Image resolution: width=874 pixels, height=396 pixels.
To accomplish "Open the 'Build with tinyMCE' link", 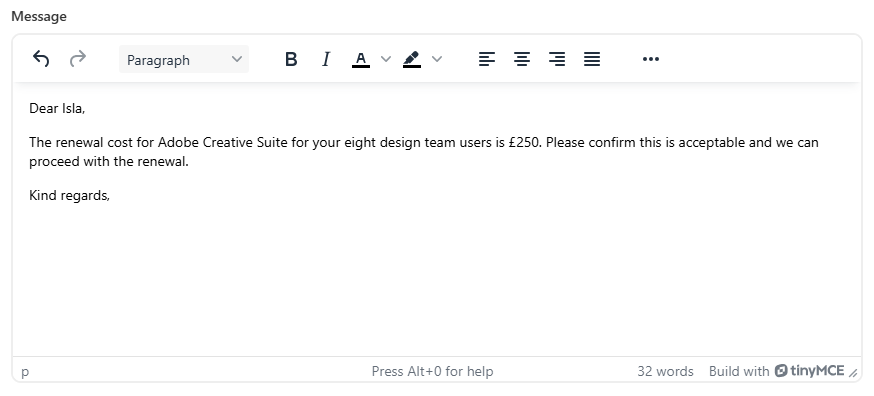I will point(776,371).
